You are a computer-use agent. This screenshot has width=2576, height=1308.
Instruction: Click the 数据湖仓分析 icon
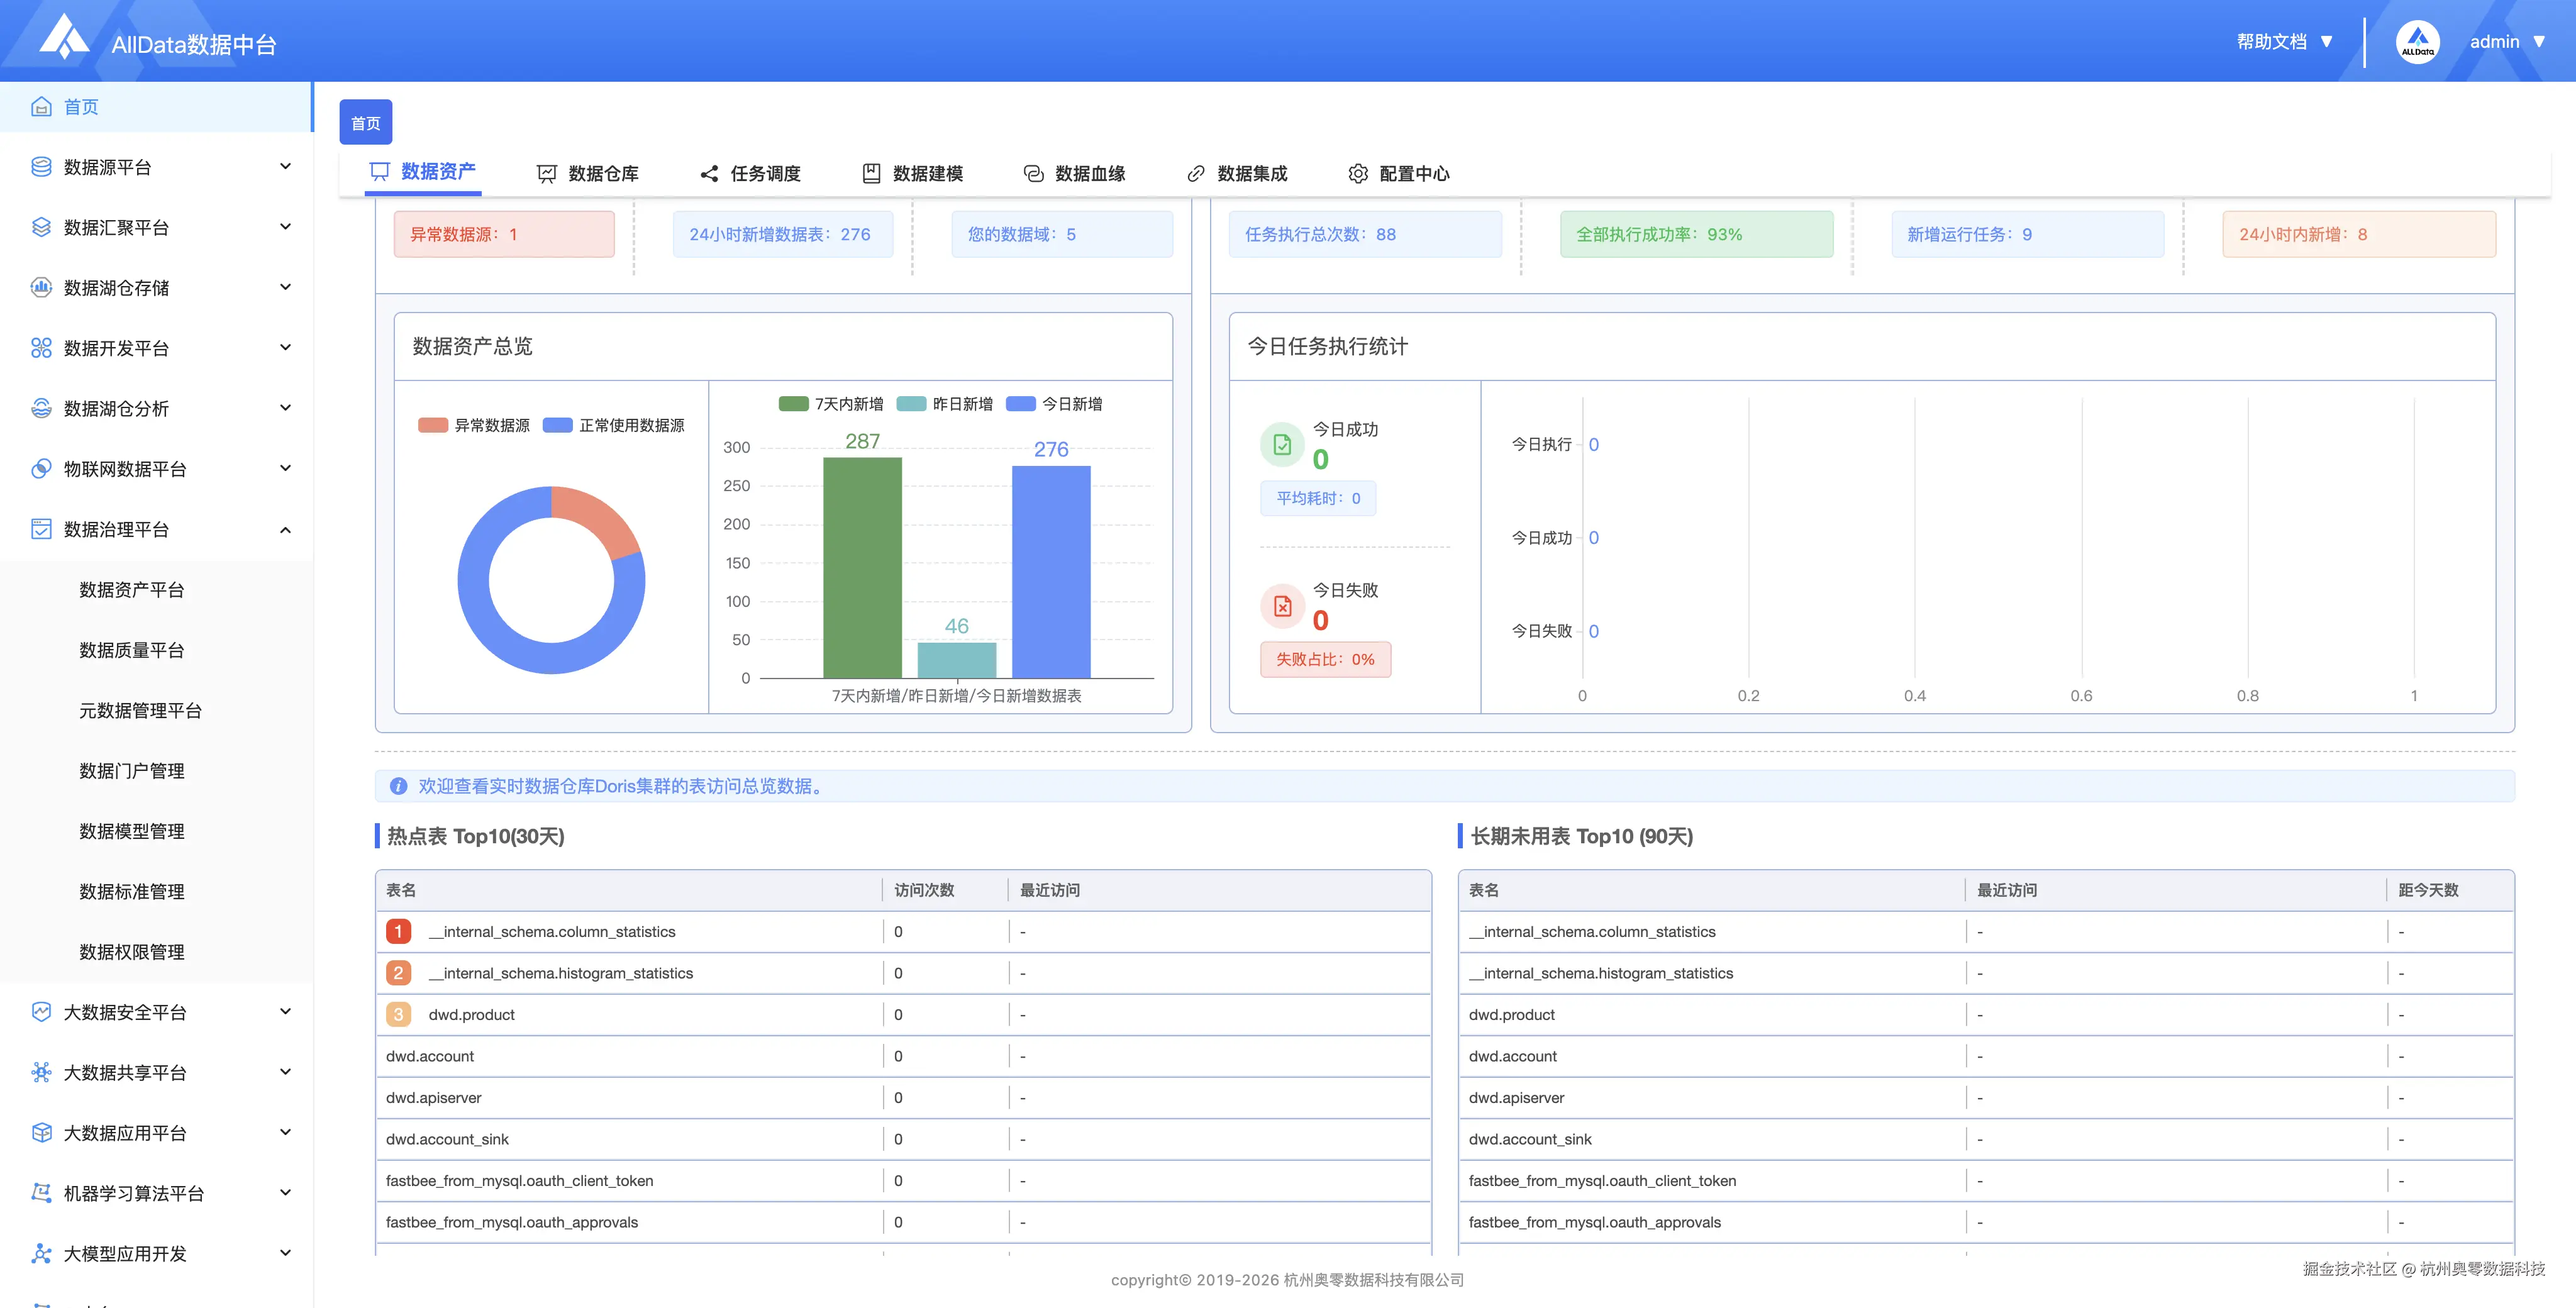click(x=41, y=408)
